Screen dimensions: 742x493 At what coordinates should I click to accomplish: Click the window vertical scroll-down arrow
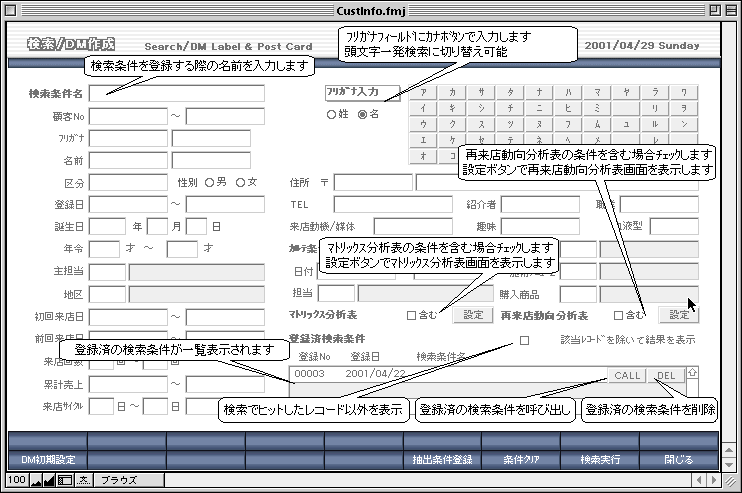tap(729, 465)
